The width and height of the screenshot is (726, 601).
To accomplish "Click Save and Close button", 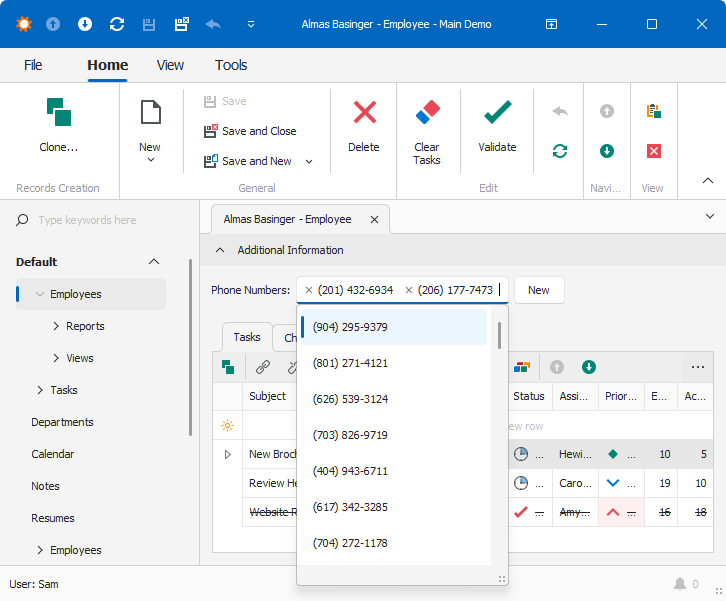I will 250,131.
